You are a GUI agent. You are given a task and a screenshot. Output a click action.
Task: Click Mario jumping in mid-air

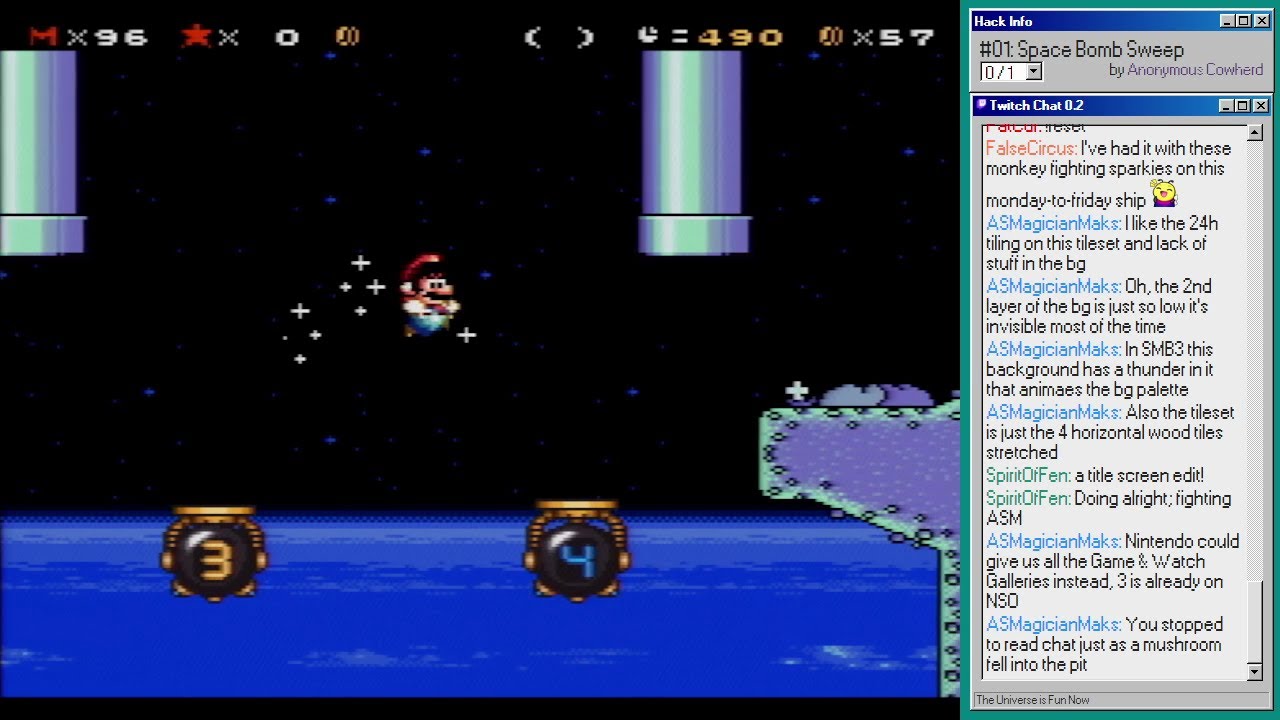429,295
